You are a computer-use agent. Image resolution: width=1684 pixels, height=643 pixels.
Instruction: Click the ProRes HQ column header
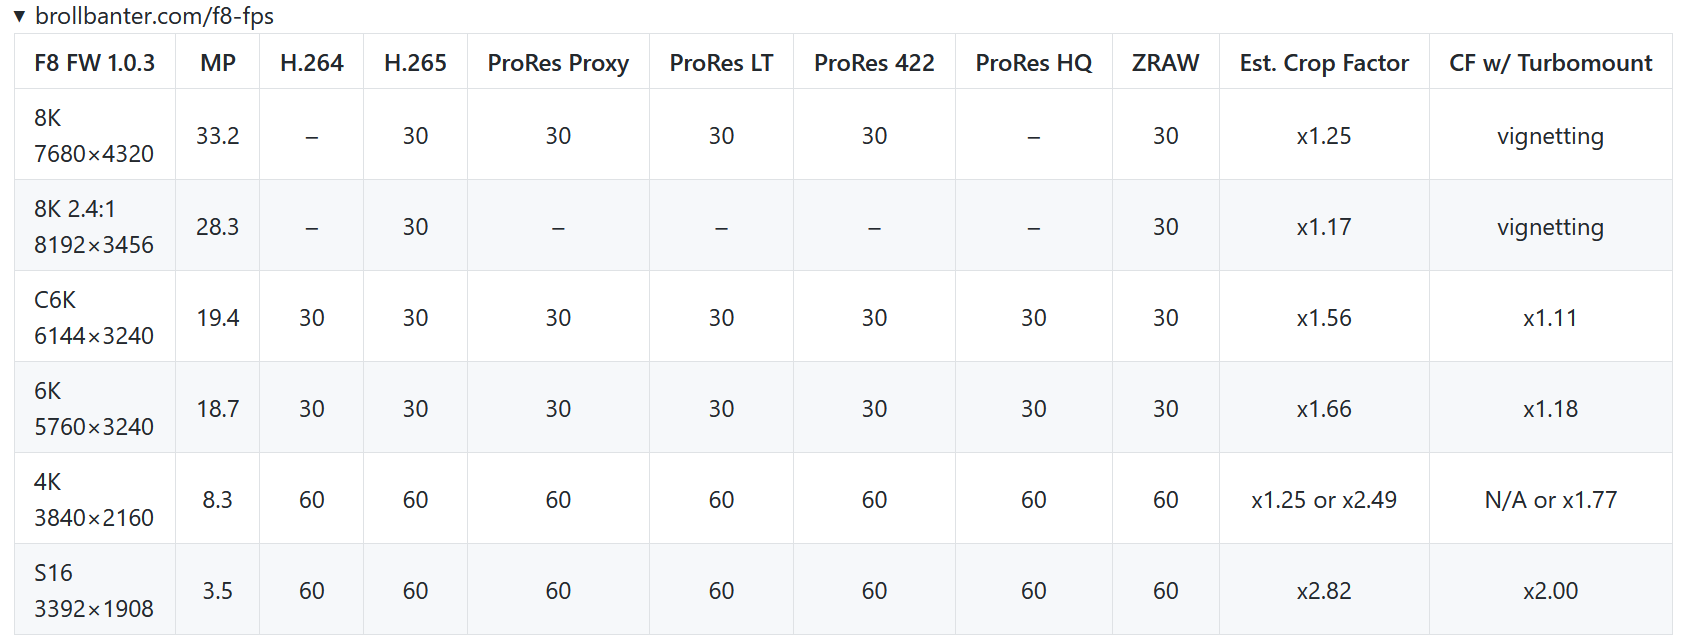(1033, 63)
